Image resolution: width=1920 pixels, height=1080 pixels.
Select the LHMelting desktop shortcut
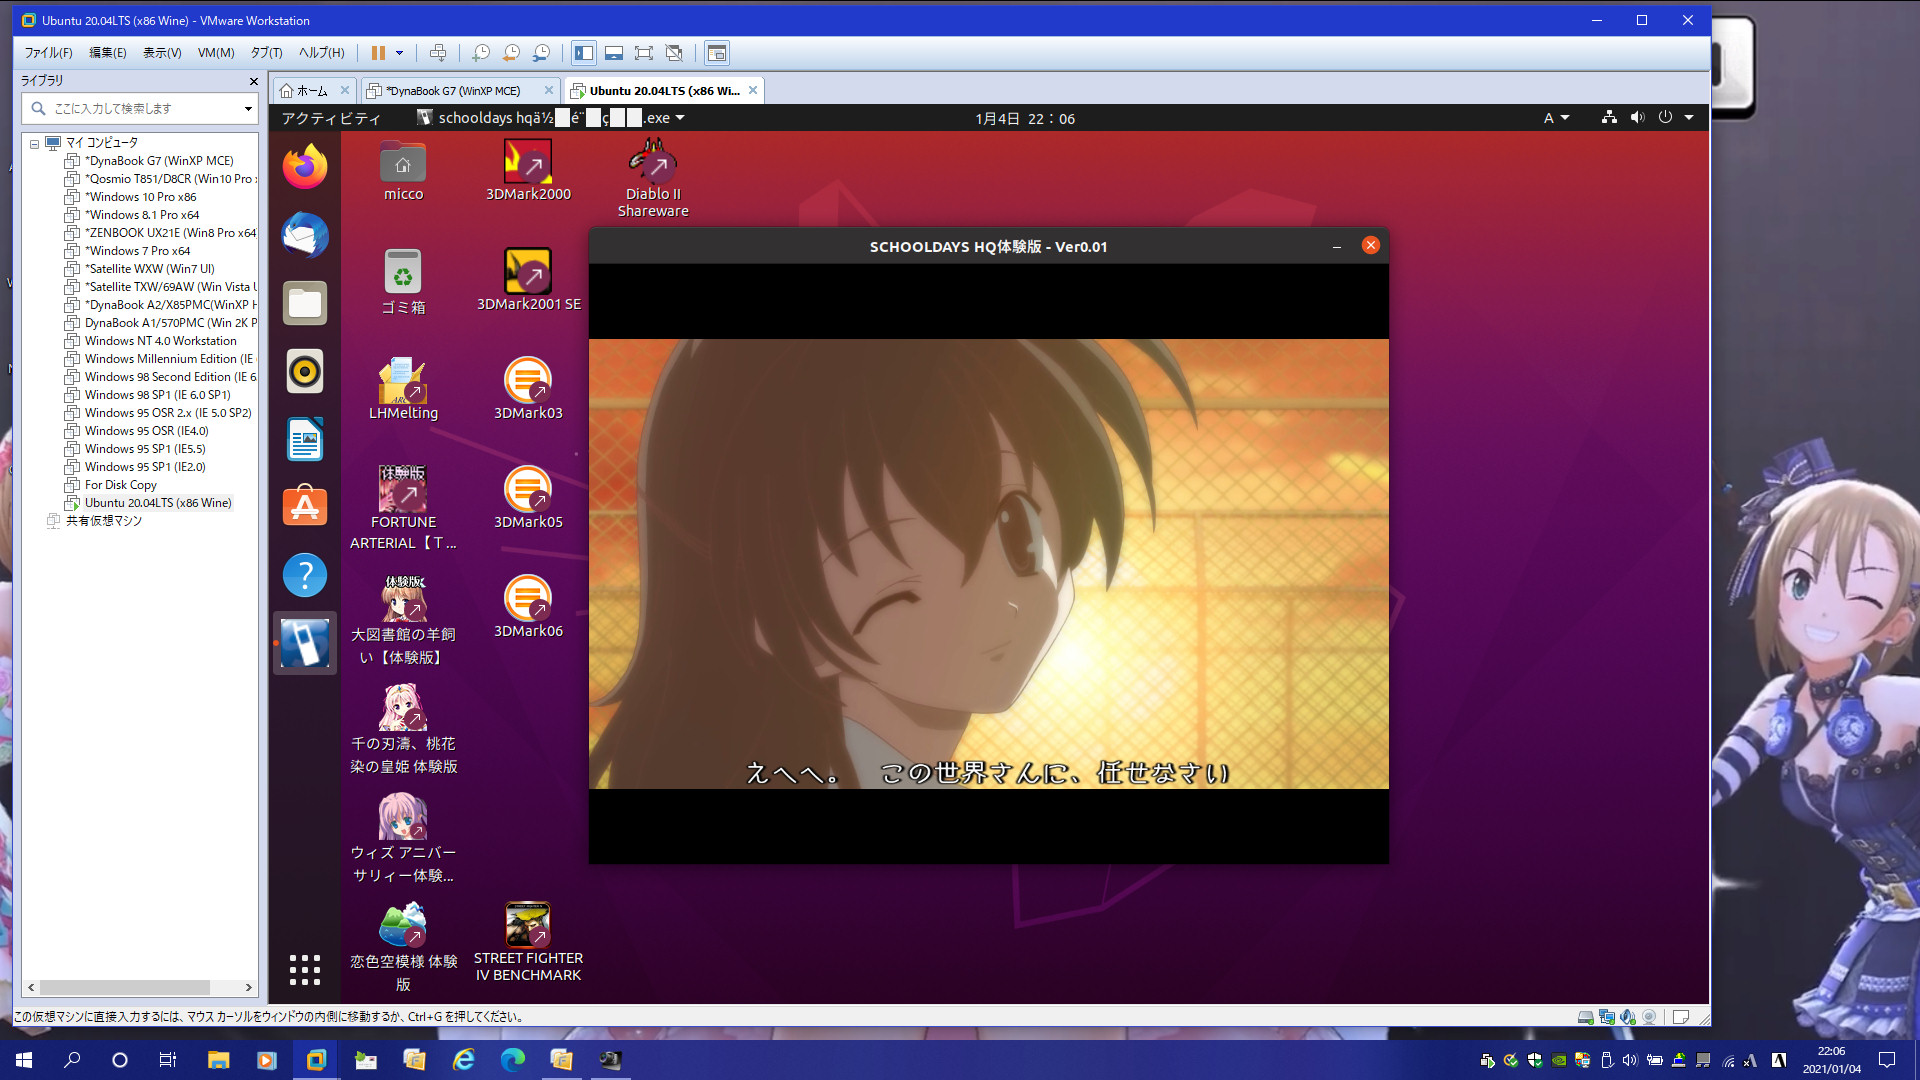[x=403, y=389]
